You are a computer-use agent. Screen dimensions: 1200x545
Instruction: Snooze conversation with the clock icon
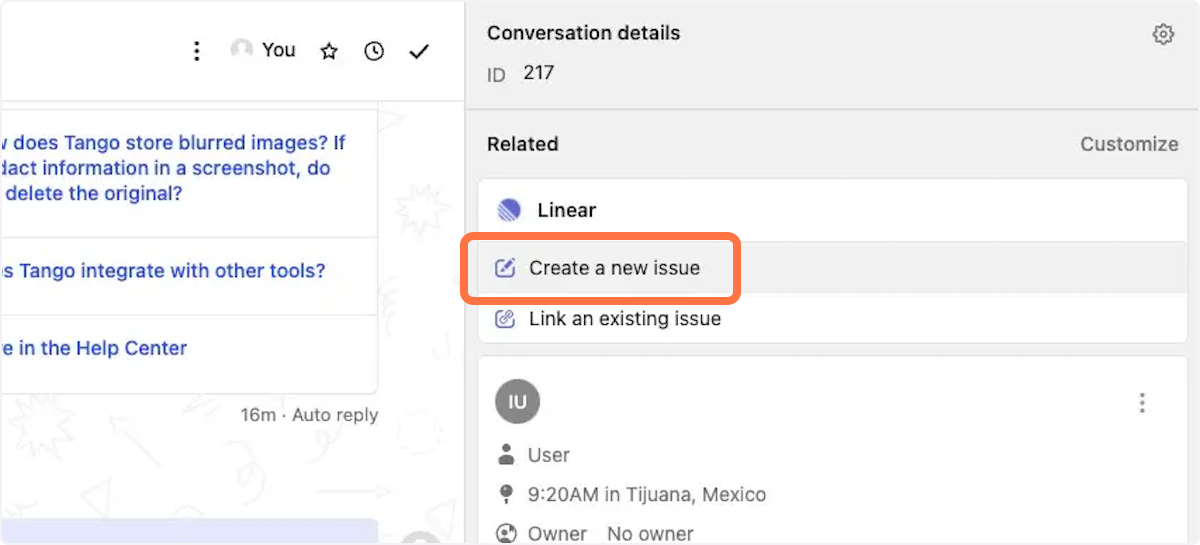tap(374, 51)
